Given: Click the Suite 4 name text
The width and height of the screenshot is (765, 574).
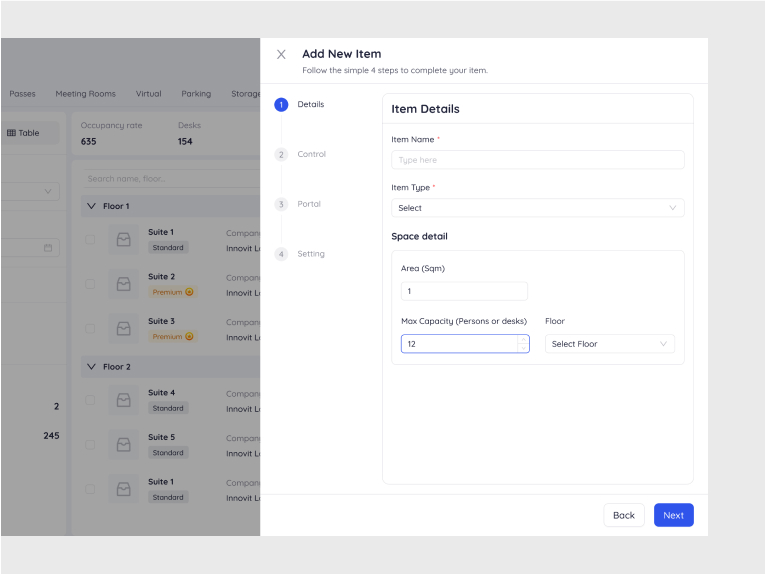Looking at the screenshot, I should tap(161, 393).
